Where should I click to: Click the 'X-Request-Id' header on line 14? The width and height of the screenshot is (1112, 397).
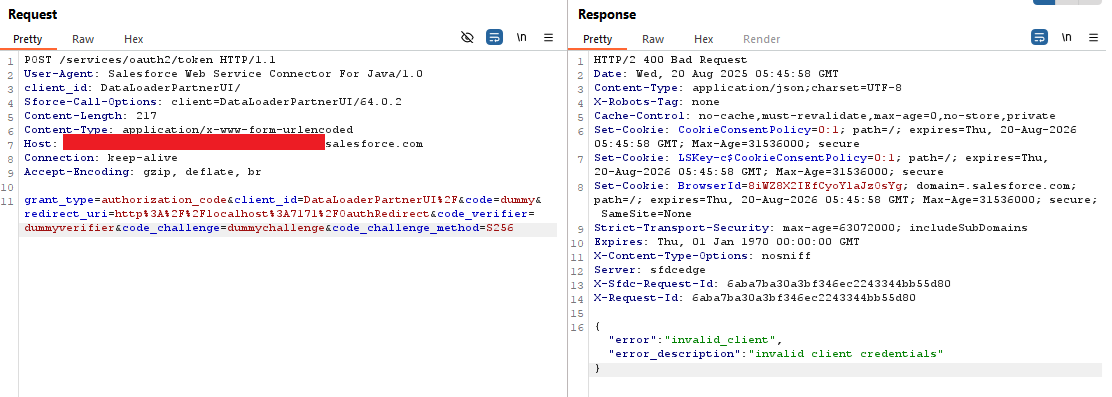[755, 298]
